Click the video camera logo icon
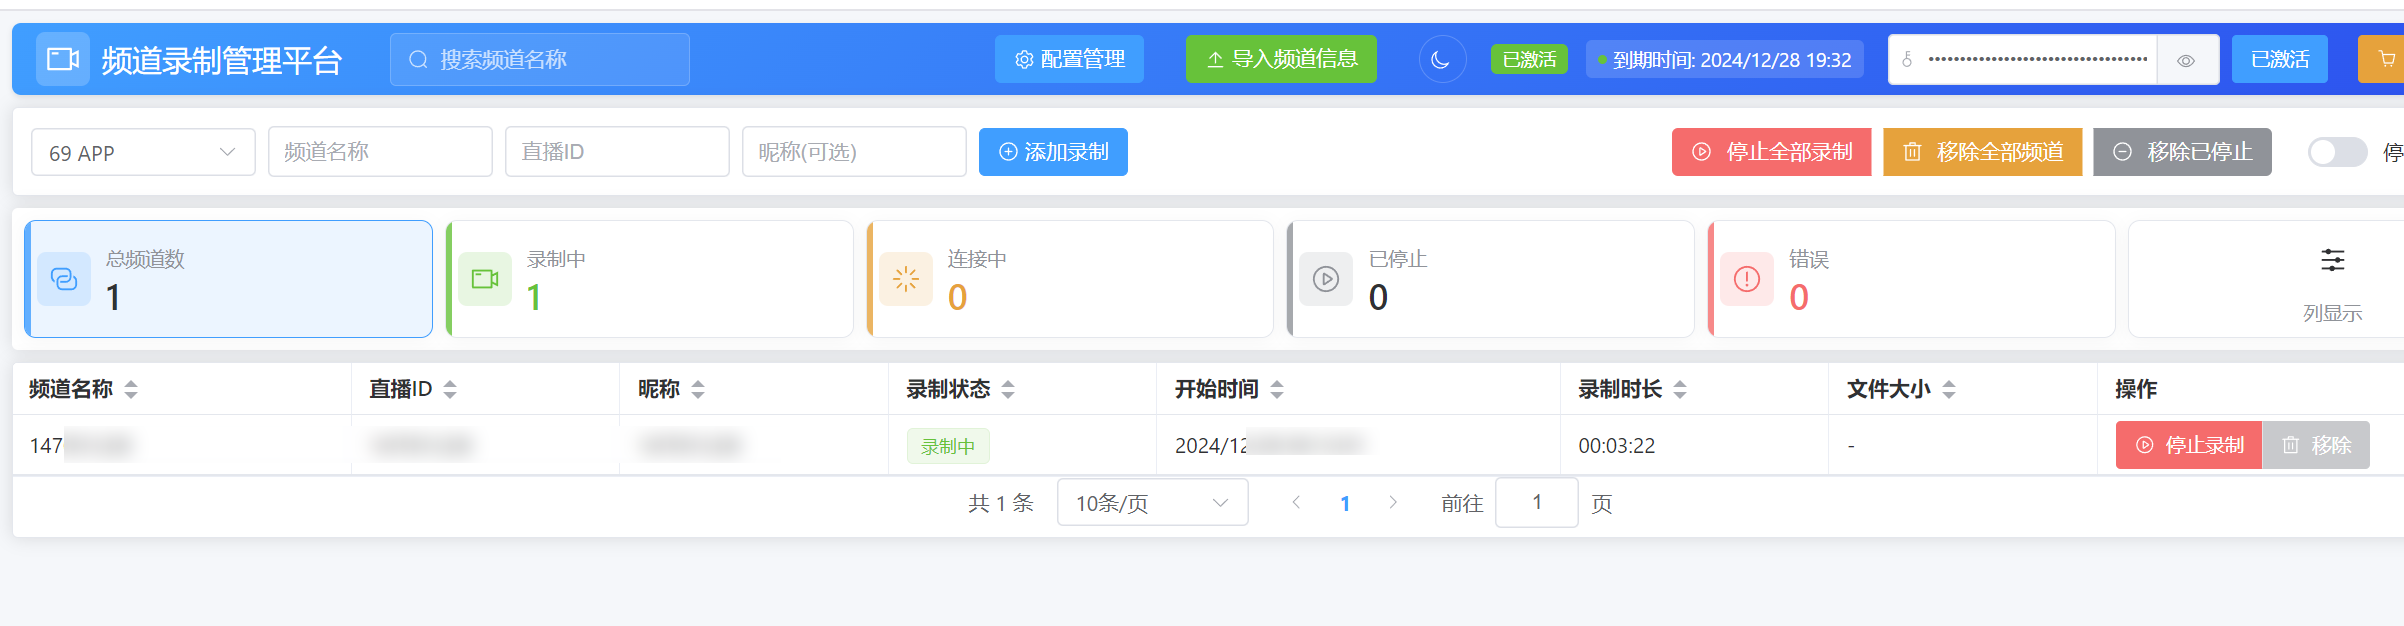Screen dimensions: 2404x626 click(63, 59)
